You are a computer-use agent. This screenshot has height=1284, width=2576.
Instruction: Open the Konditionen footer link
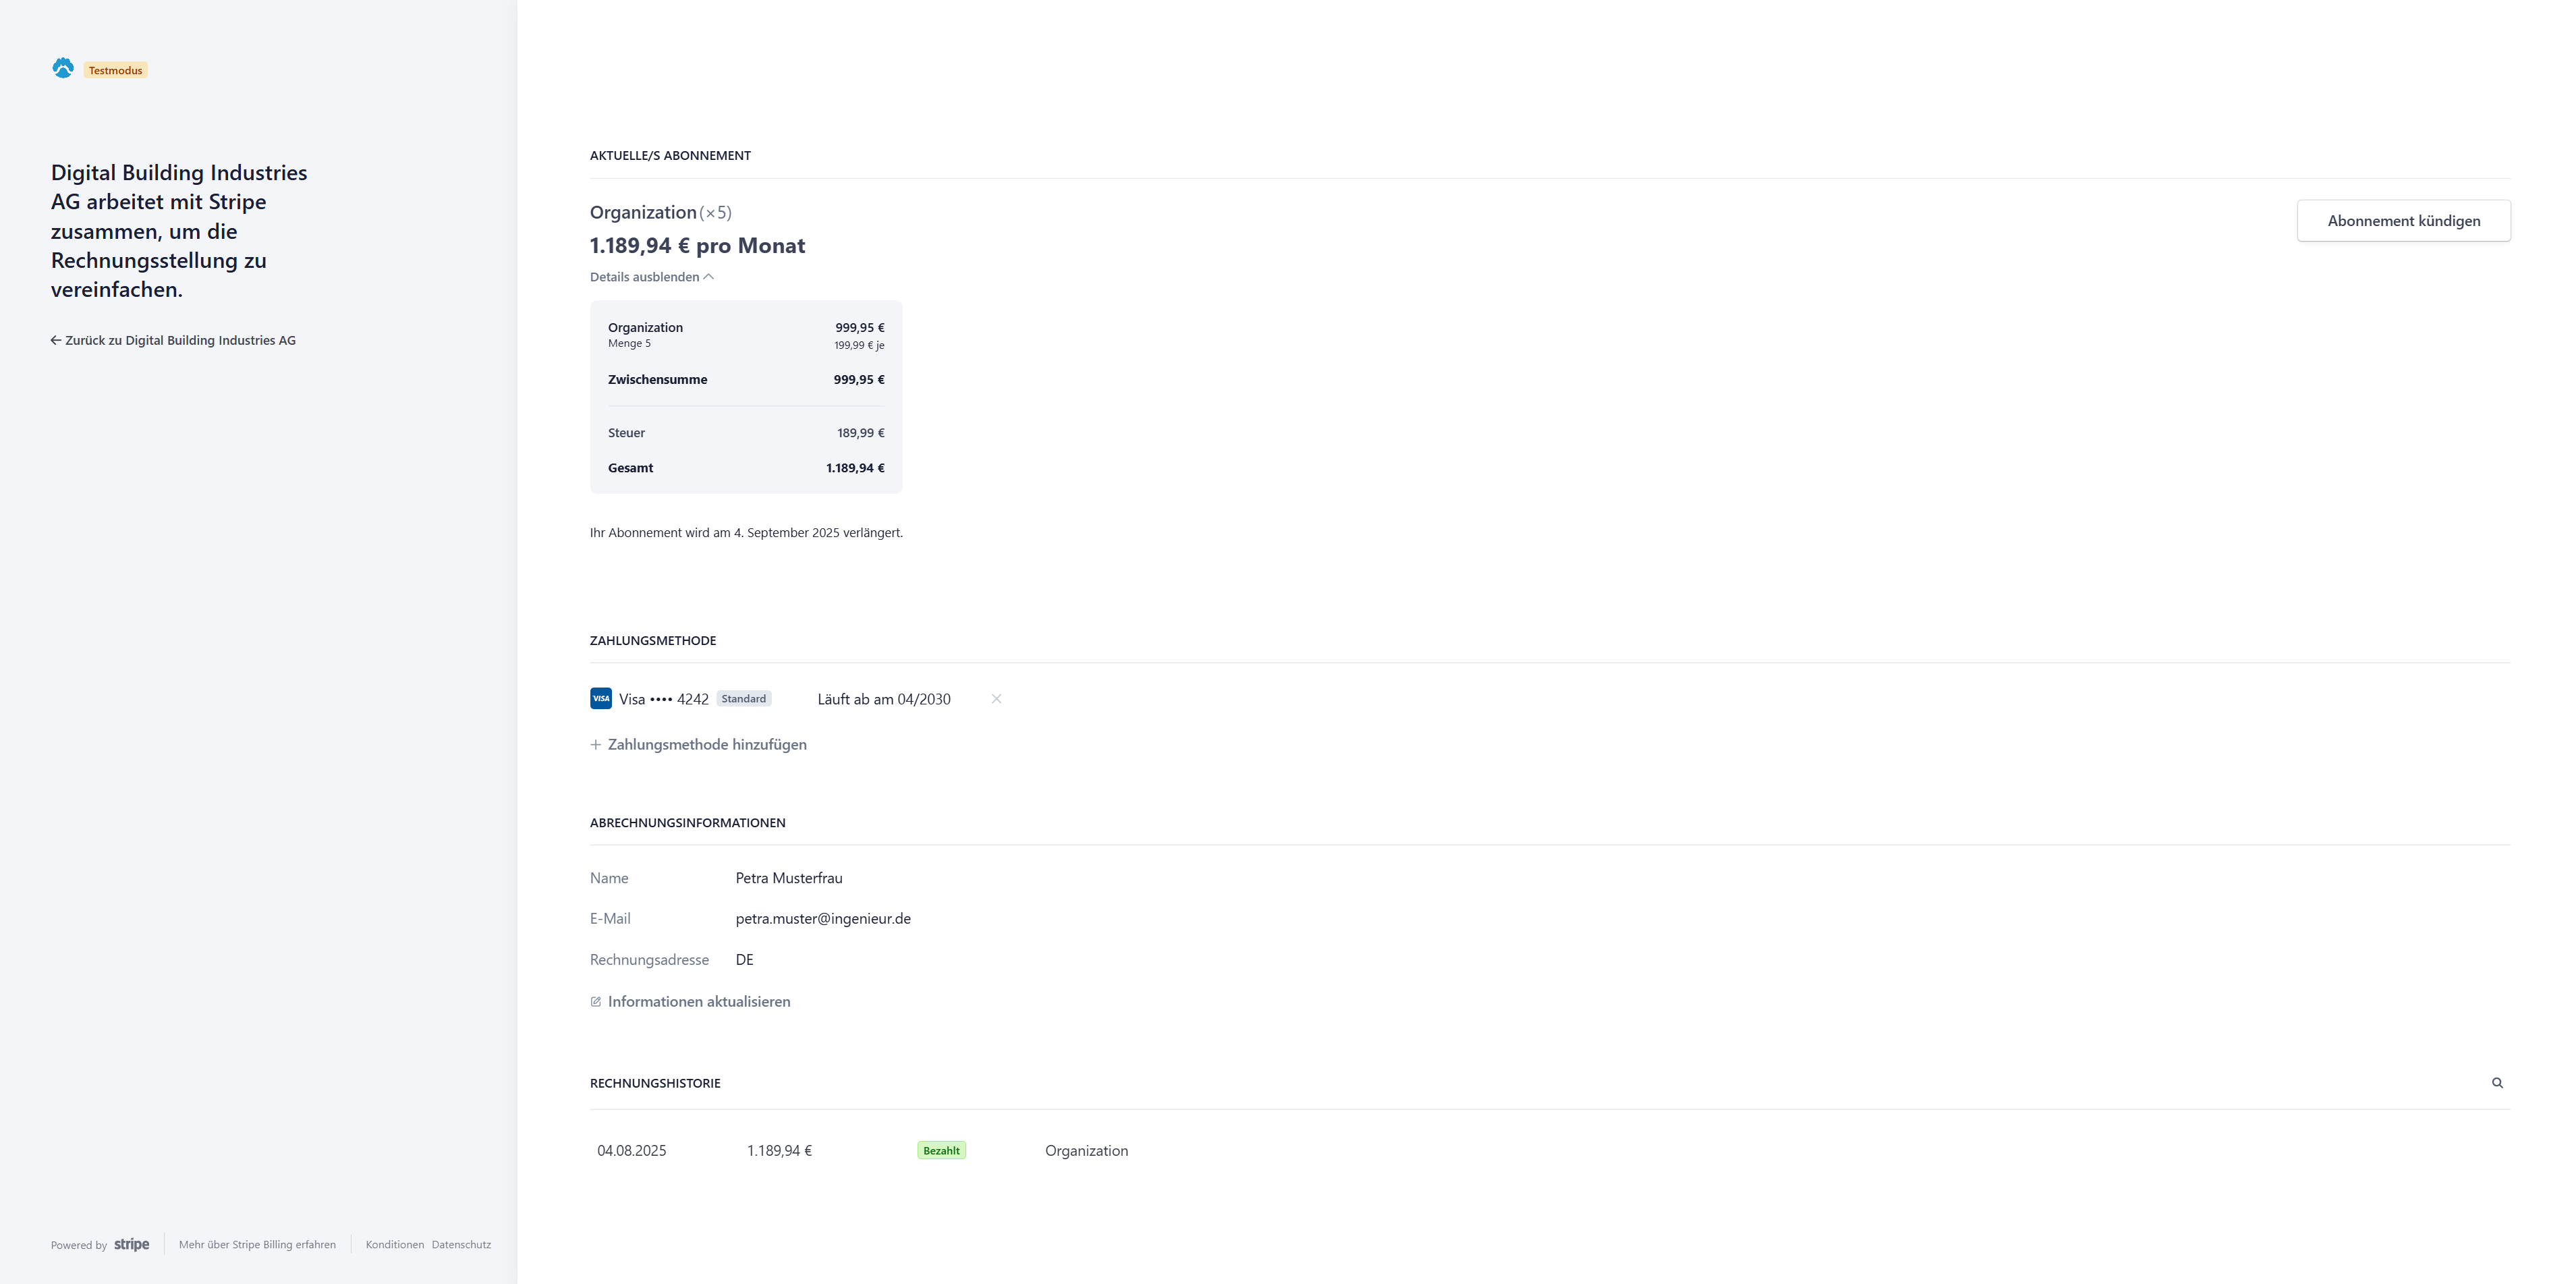(395, 1245)
